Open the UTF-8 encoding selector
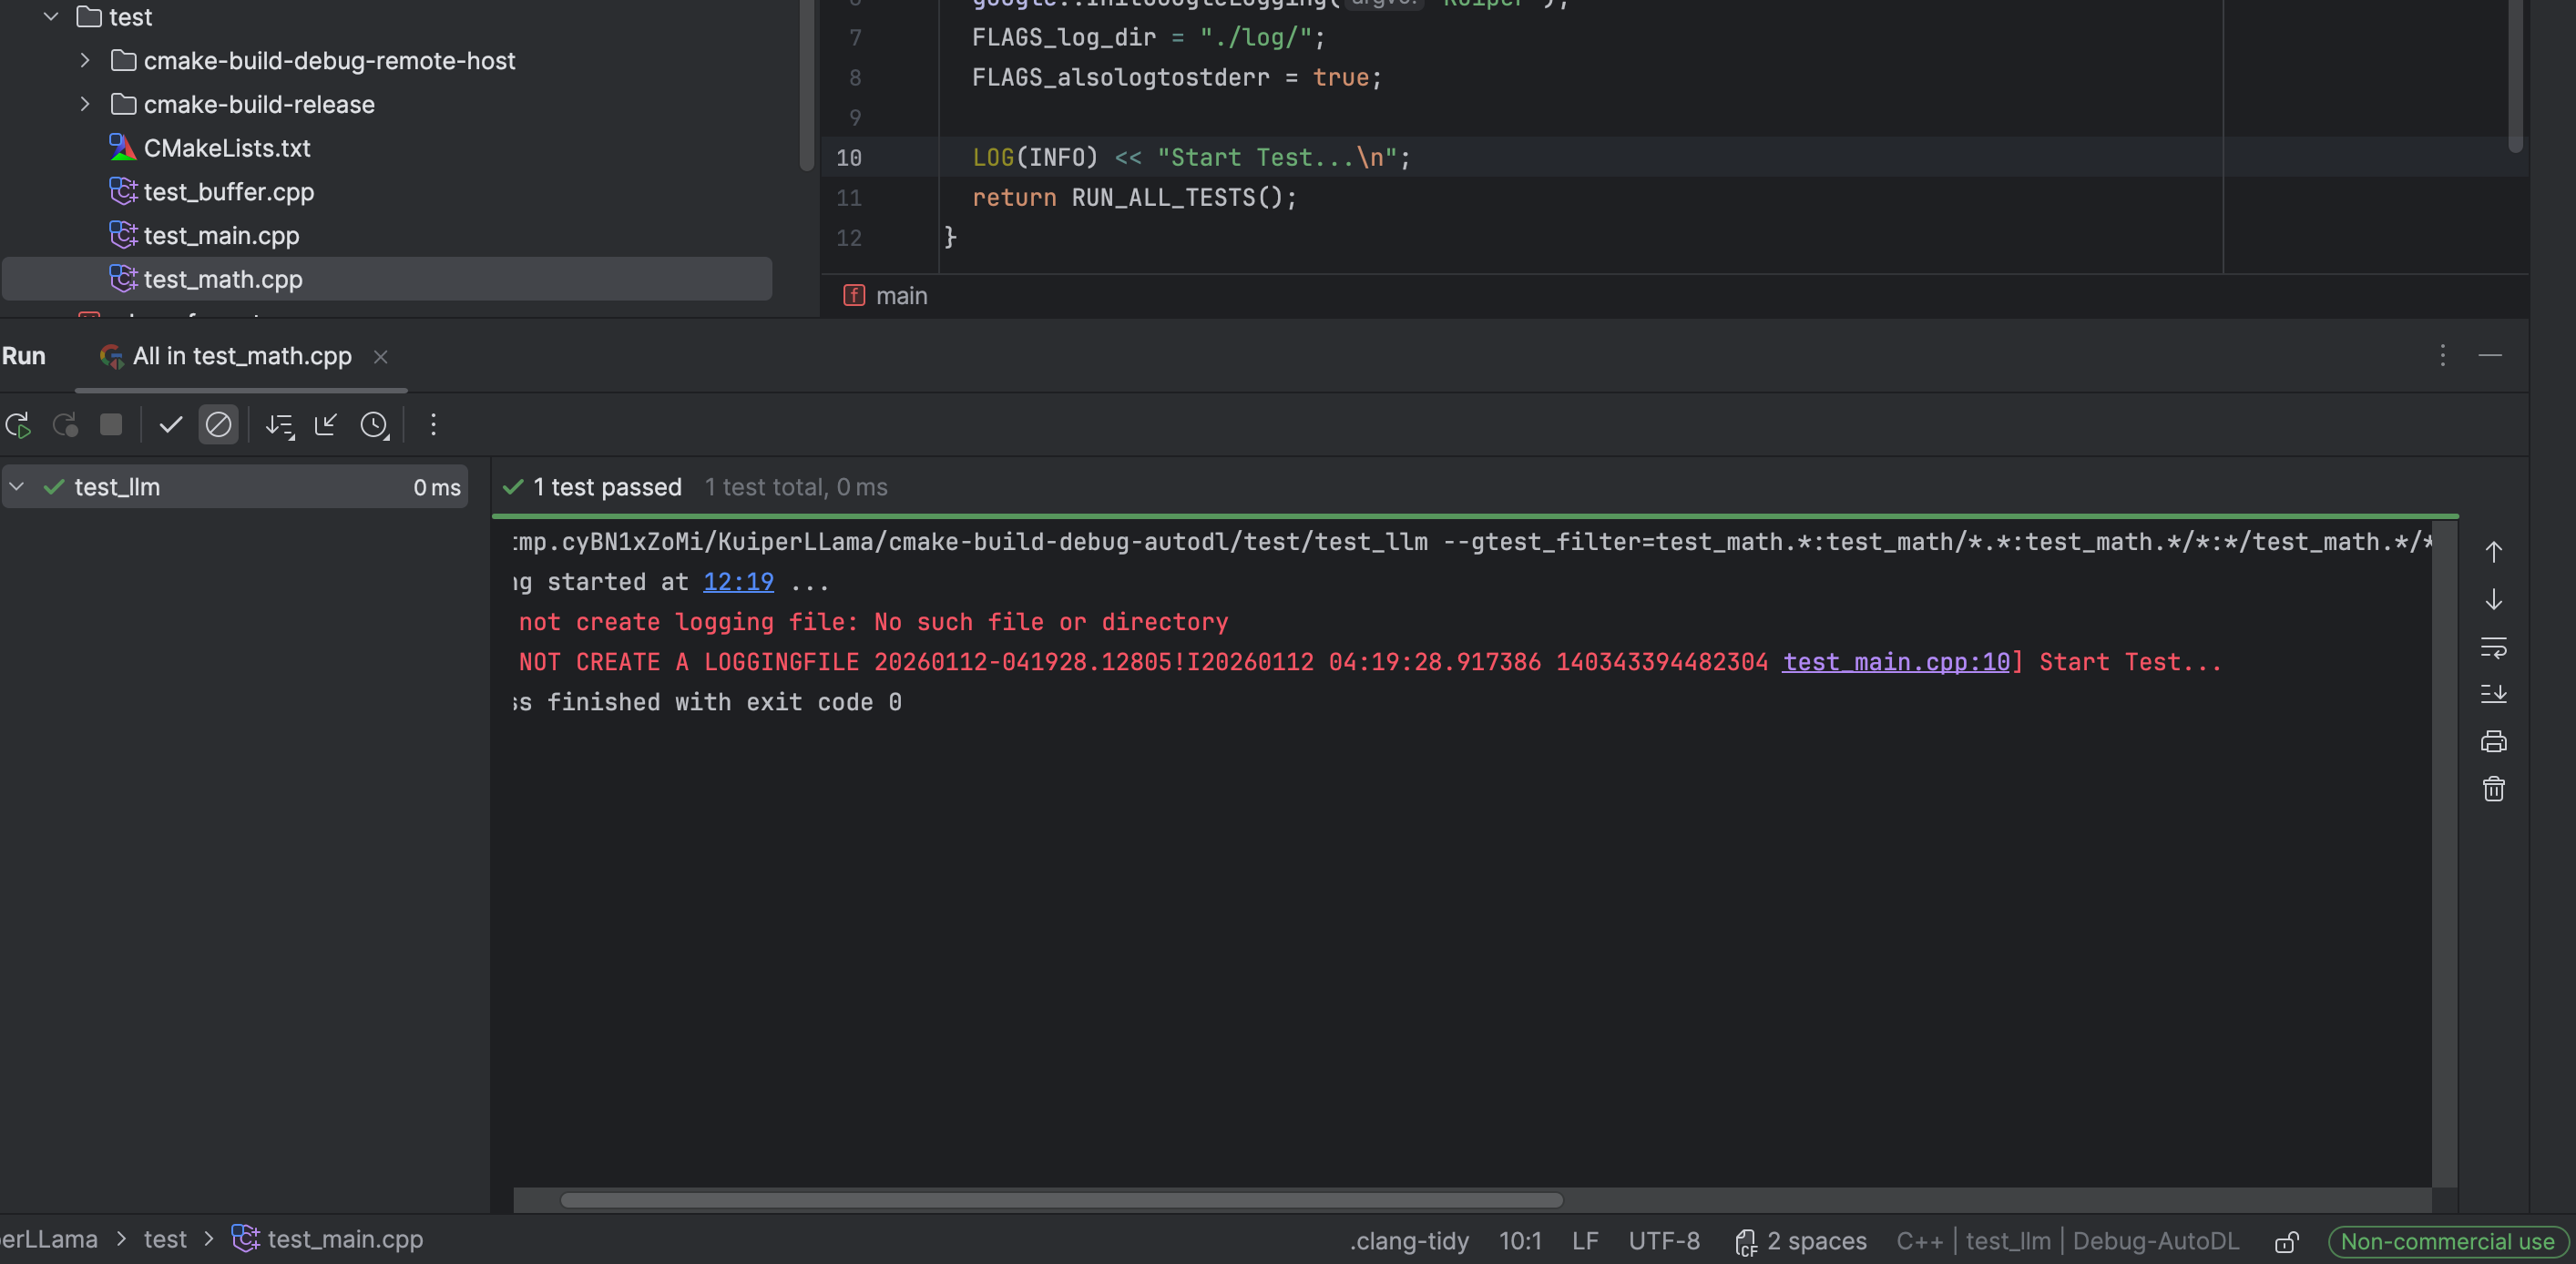Viewport: 2576px width, 1264px height. point(1663,1241)
